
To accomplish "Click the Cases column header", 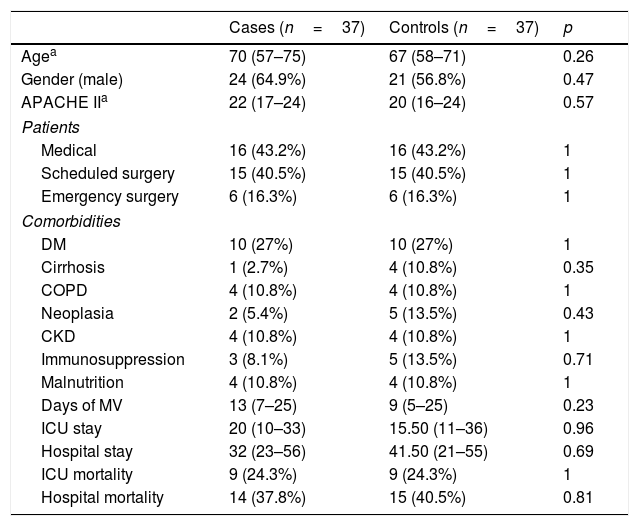I will pyautogui.click(x=296, y=26).
